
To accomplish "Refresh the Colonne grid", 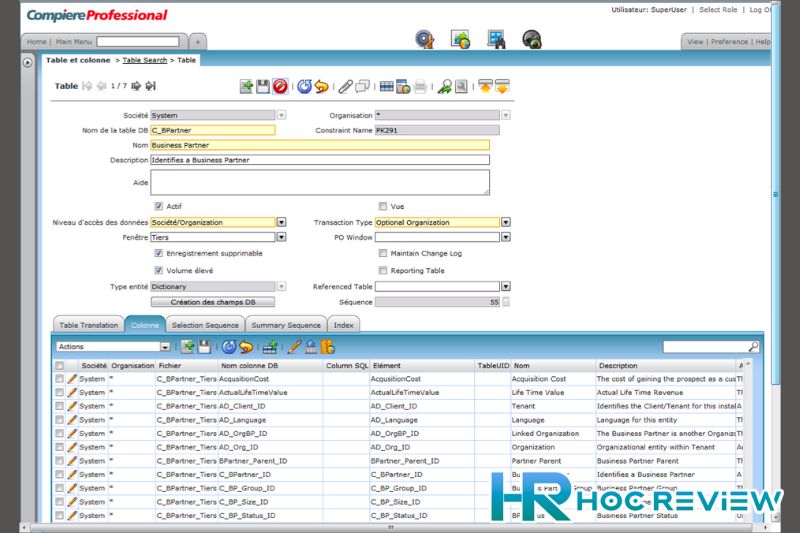I will pyautogui.click(x=229, y=347).
